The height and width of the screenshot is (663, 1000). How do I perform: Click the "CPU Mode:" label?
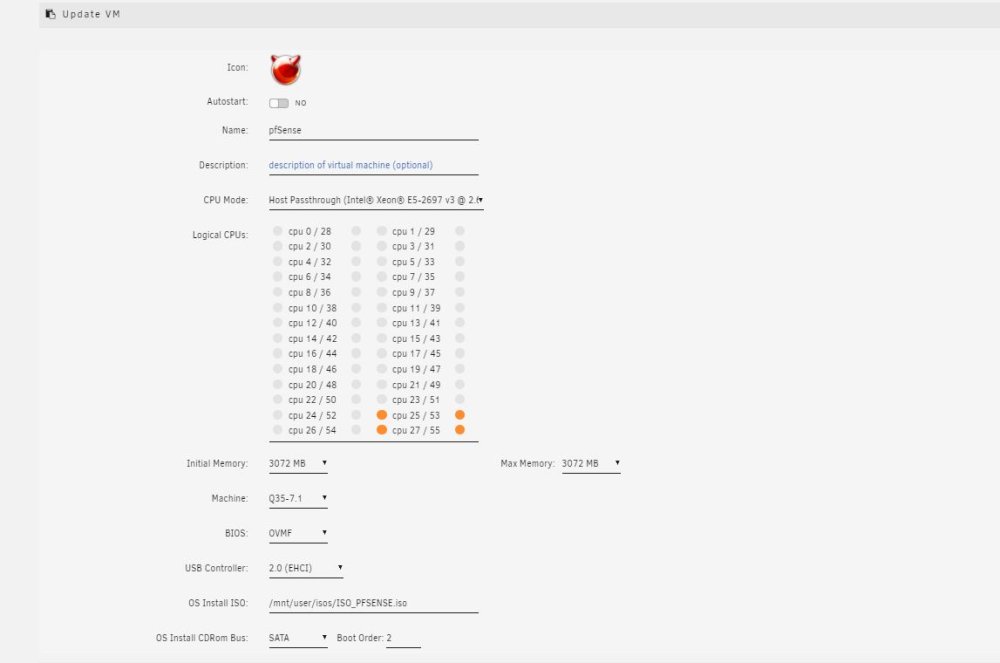coord(226,200)
